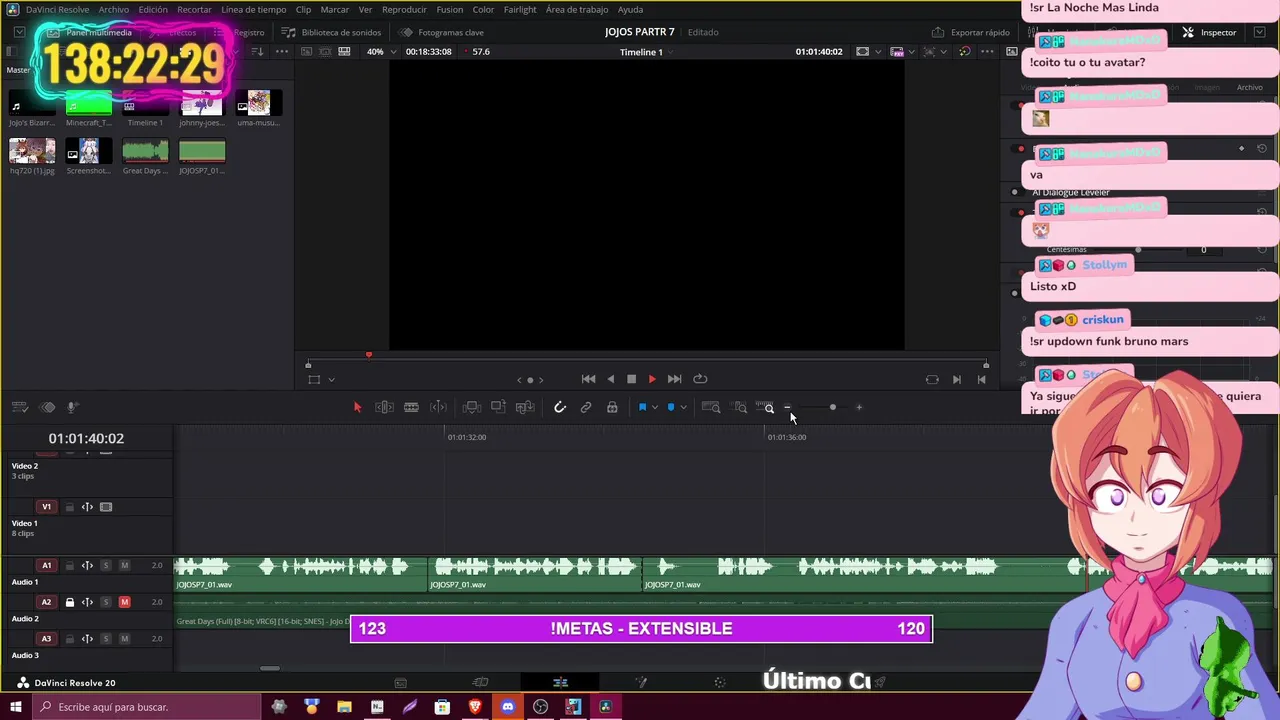The image size is (1280, 720).
Task: Move viewer scrubber red playhead
Action: click(x=369, y=355)
